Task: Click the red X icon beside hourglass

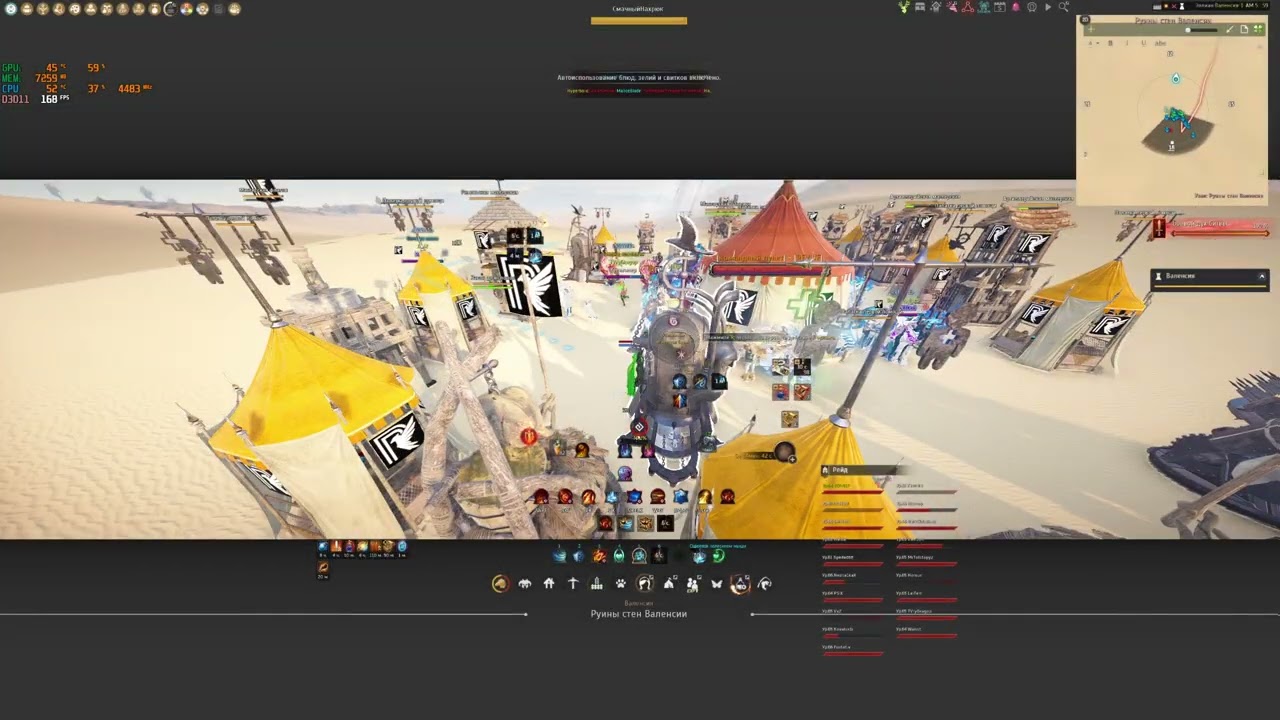Action: [1173, 6]
